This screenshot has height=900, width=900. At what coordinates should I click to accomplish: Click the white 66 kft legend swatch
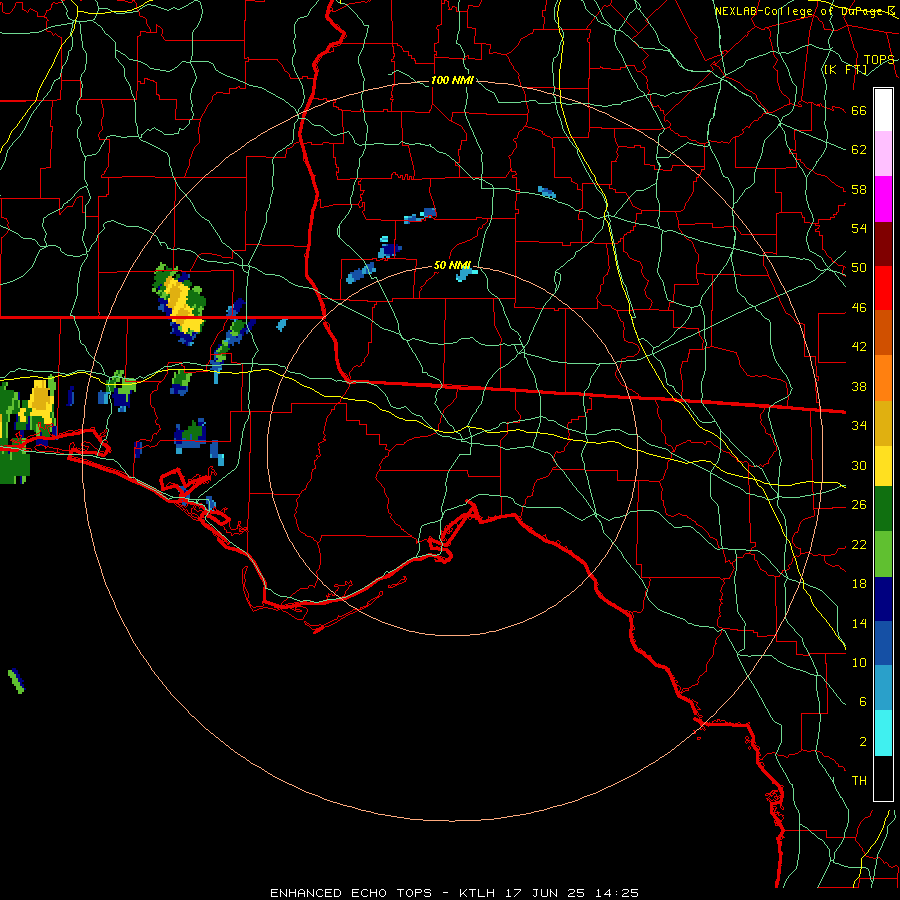(883, 110)
